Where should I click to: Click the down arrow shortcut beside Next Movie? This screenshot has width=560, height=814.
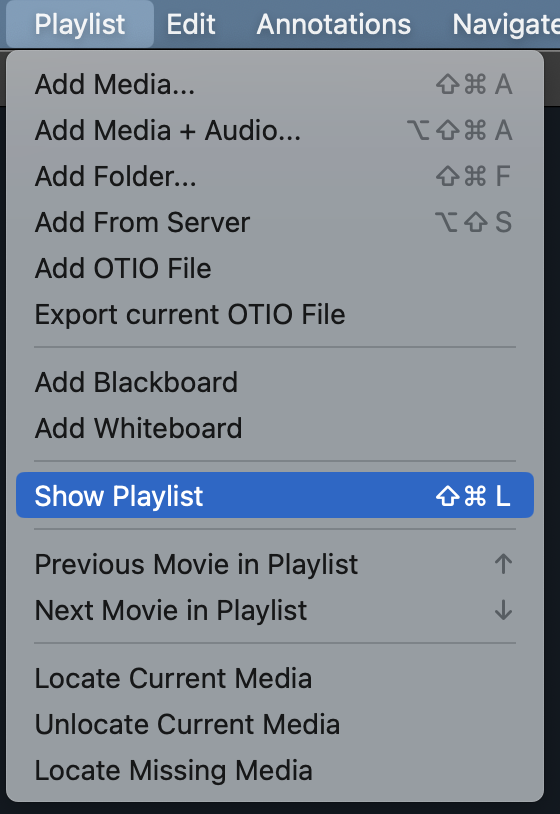click(503, 610)
